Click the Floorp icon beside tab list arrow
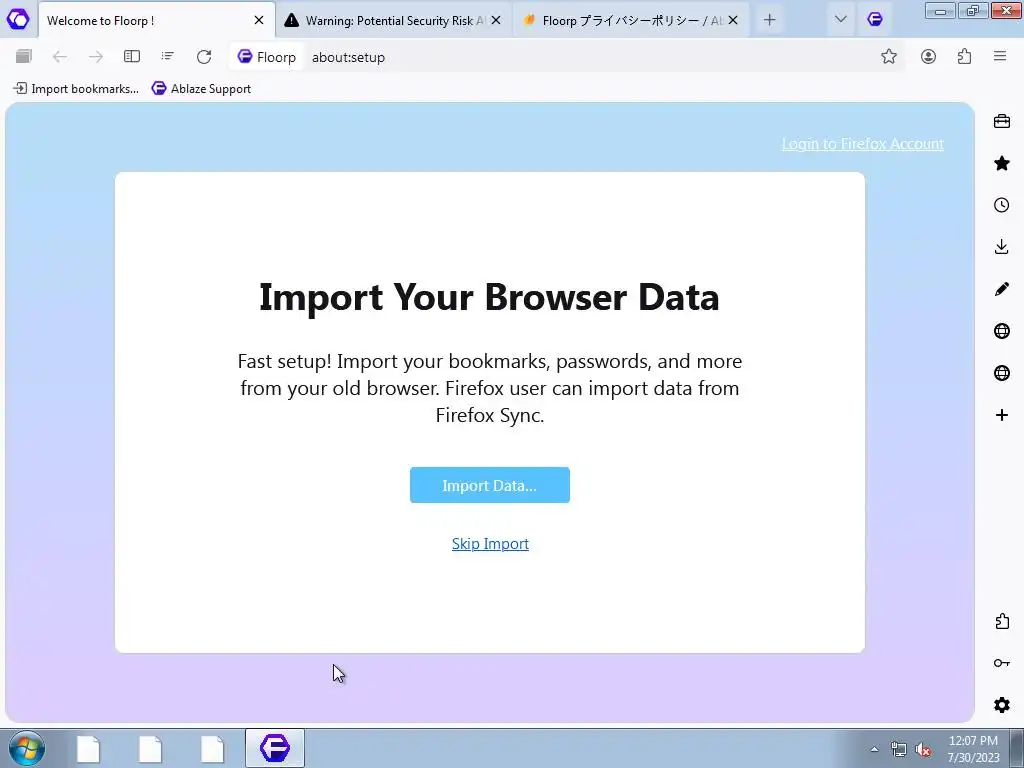 tap(875, 20)
